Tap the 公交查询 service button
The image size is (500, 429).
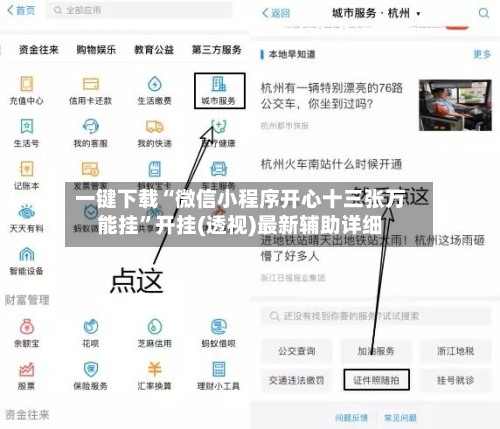tap(297, 351)
